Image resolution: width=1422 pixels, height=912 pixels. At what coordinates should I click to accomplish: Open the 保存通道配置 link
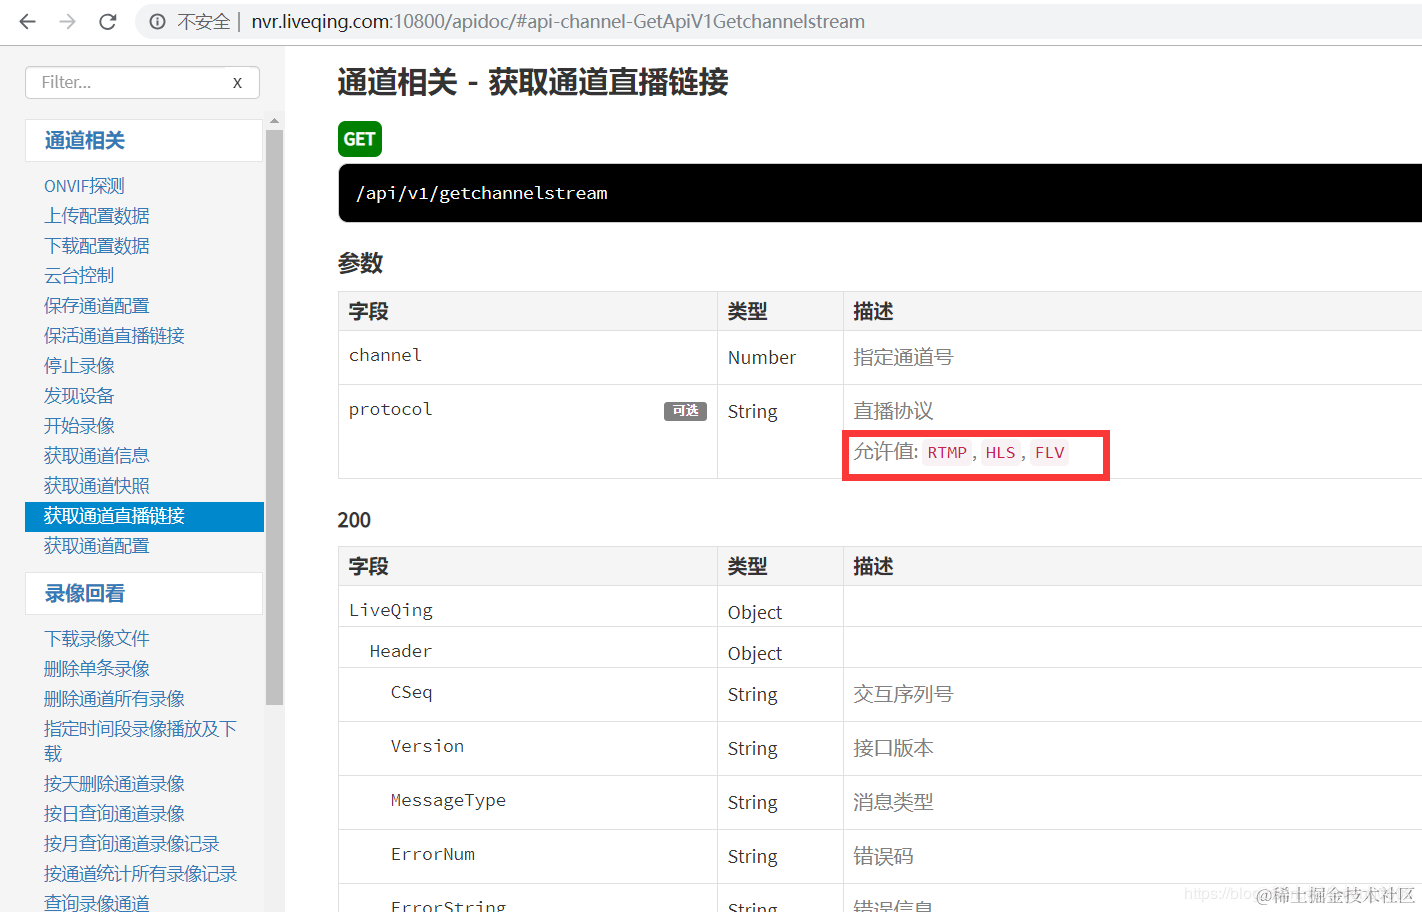pyautogui.click(x=97, y=306)
